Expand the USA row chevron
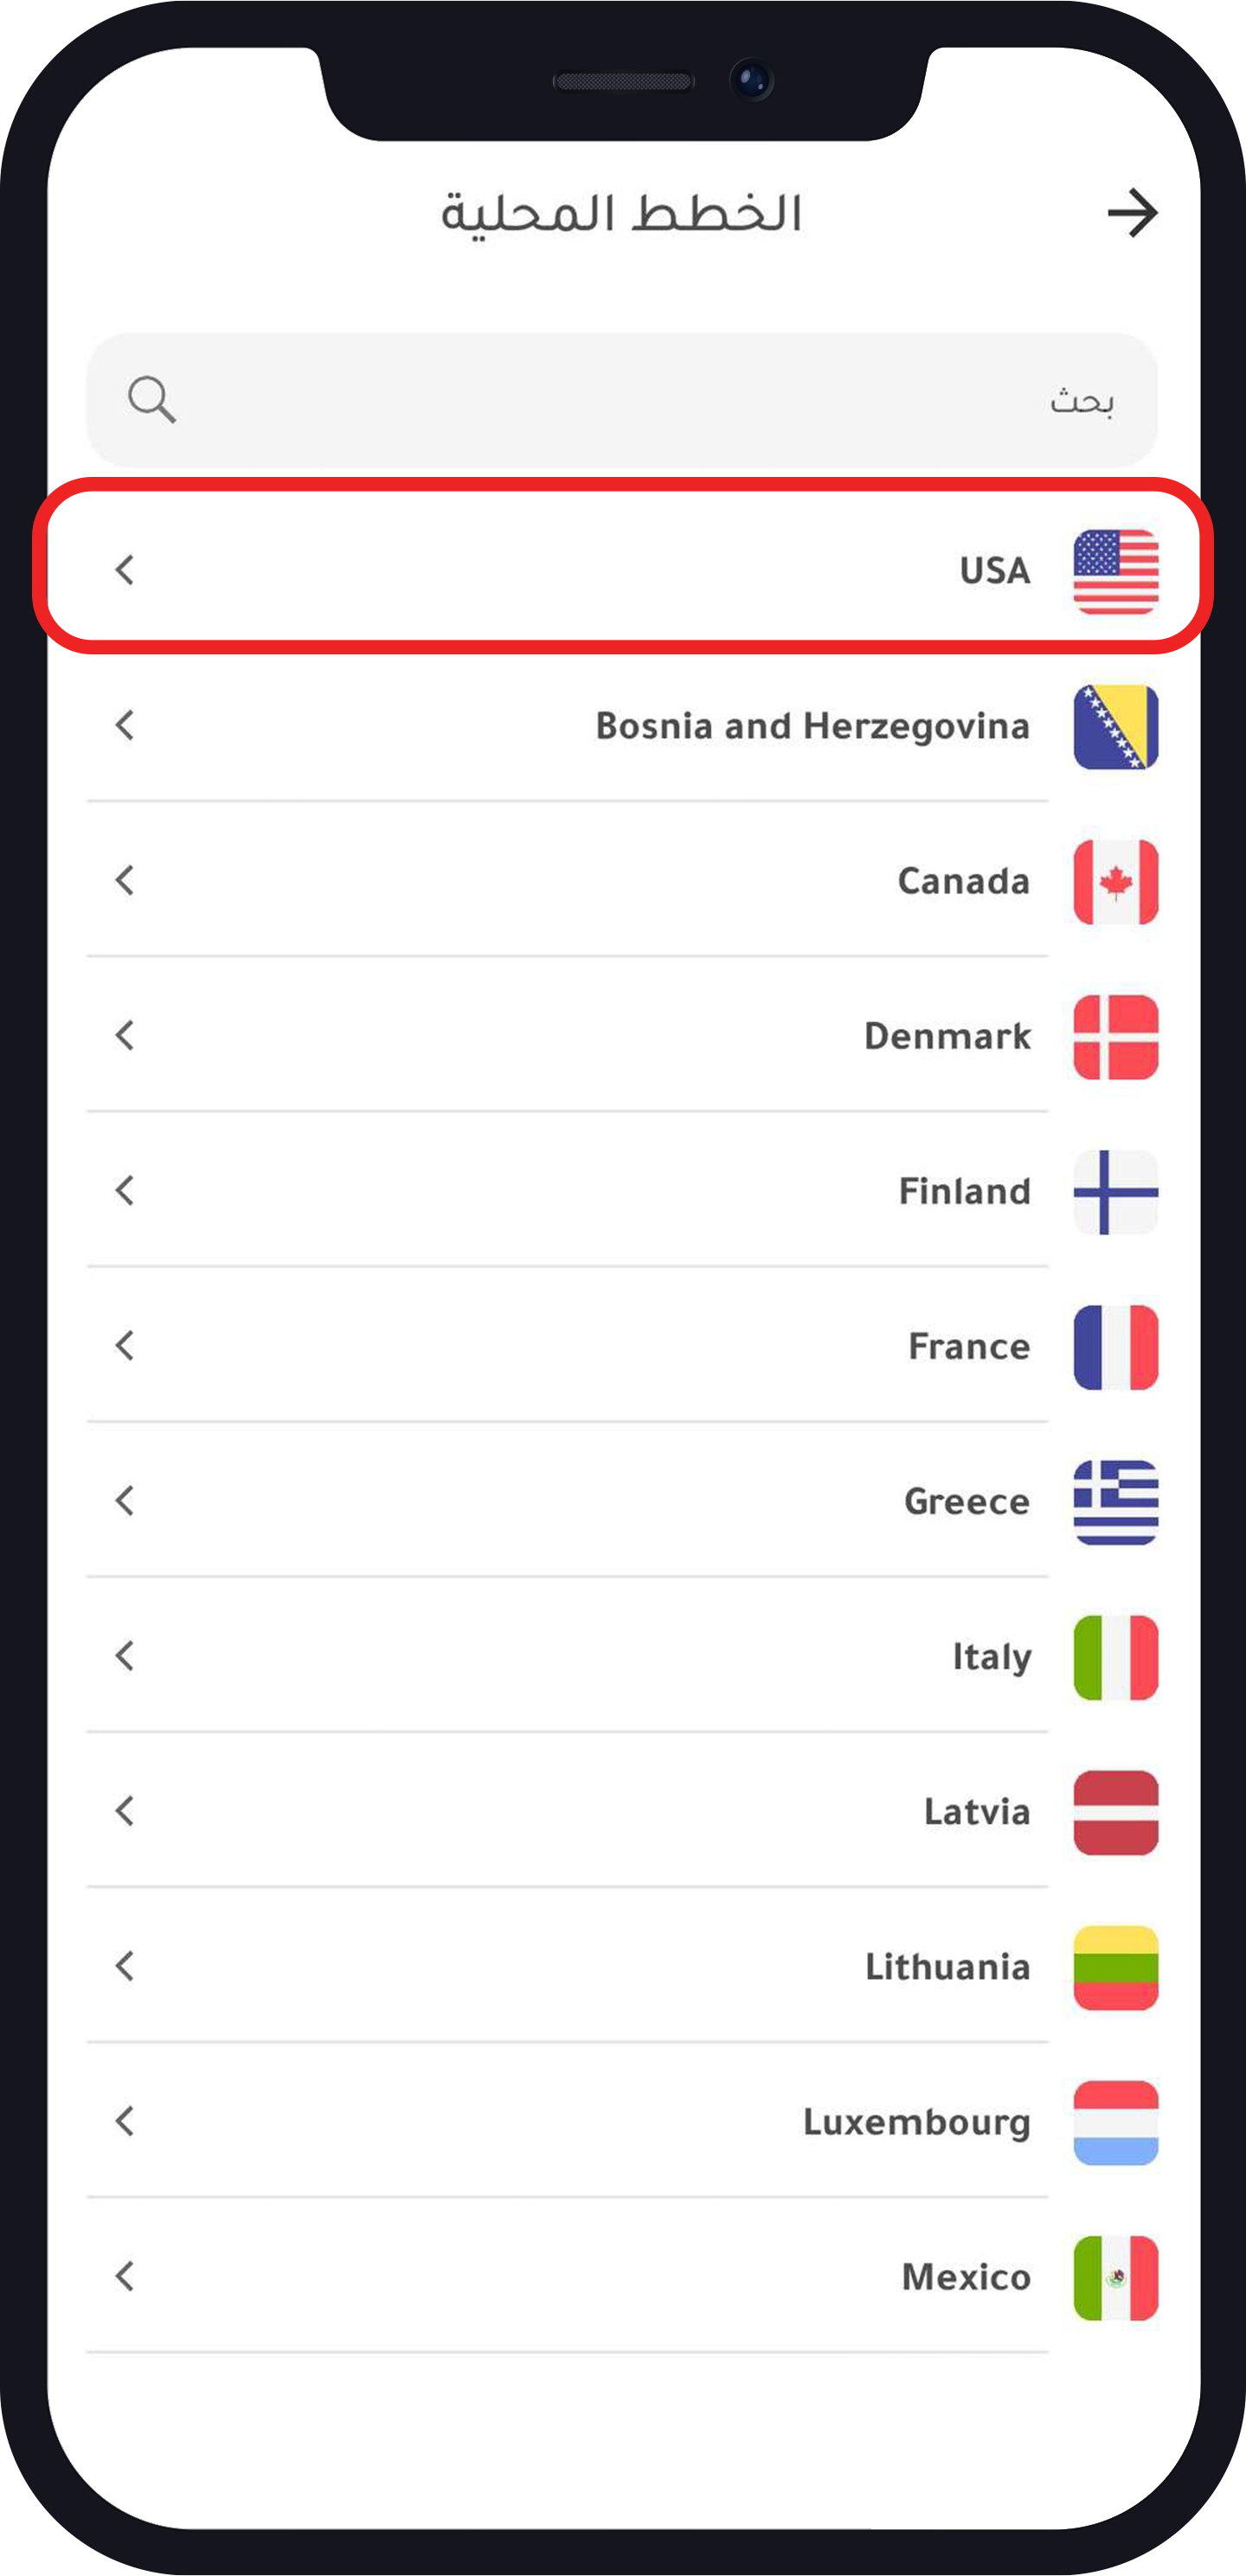Viewport: 1246px width, 2576px height. [125, 570]
